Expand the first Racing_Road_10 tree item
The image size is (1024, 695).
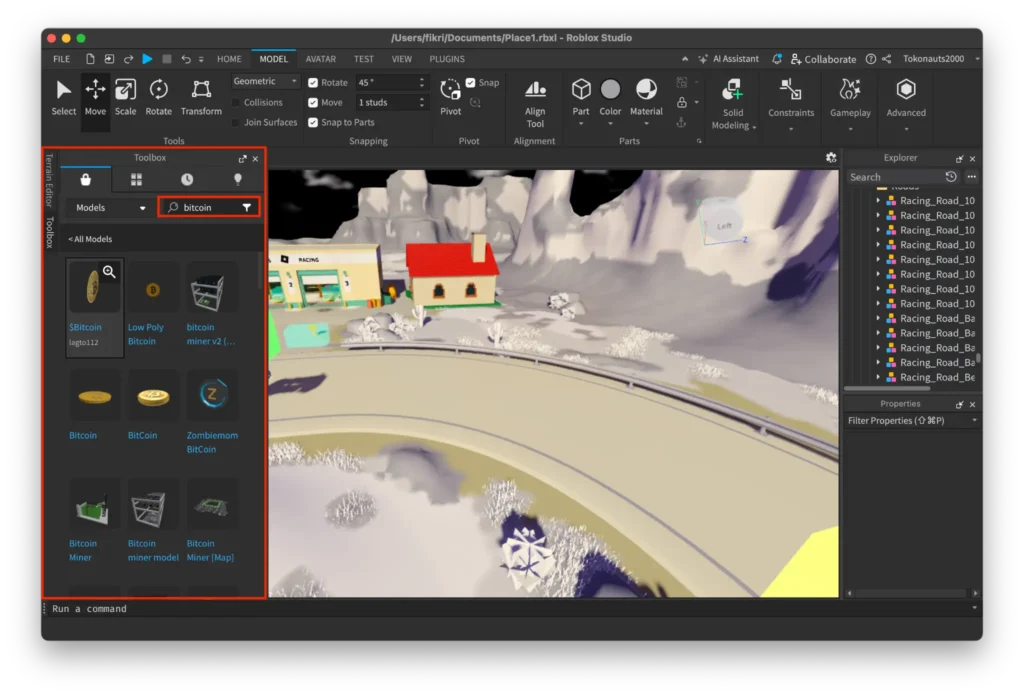tap(878, 201)
